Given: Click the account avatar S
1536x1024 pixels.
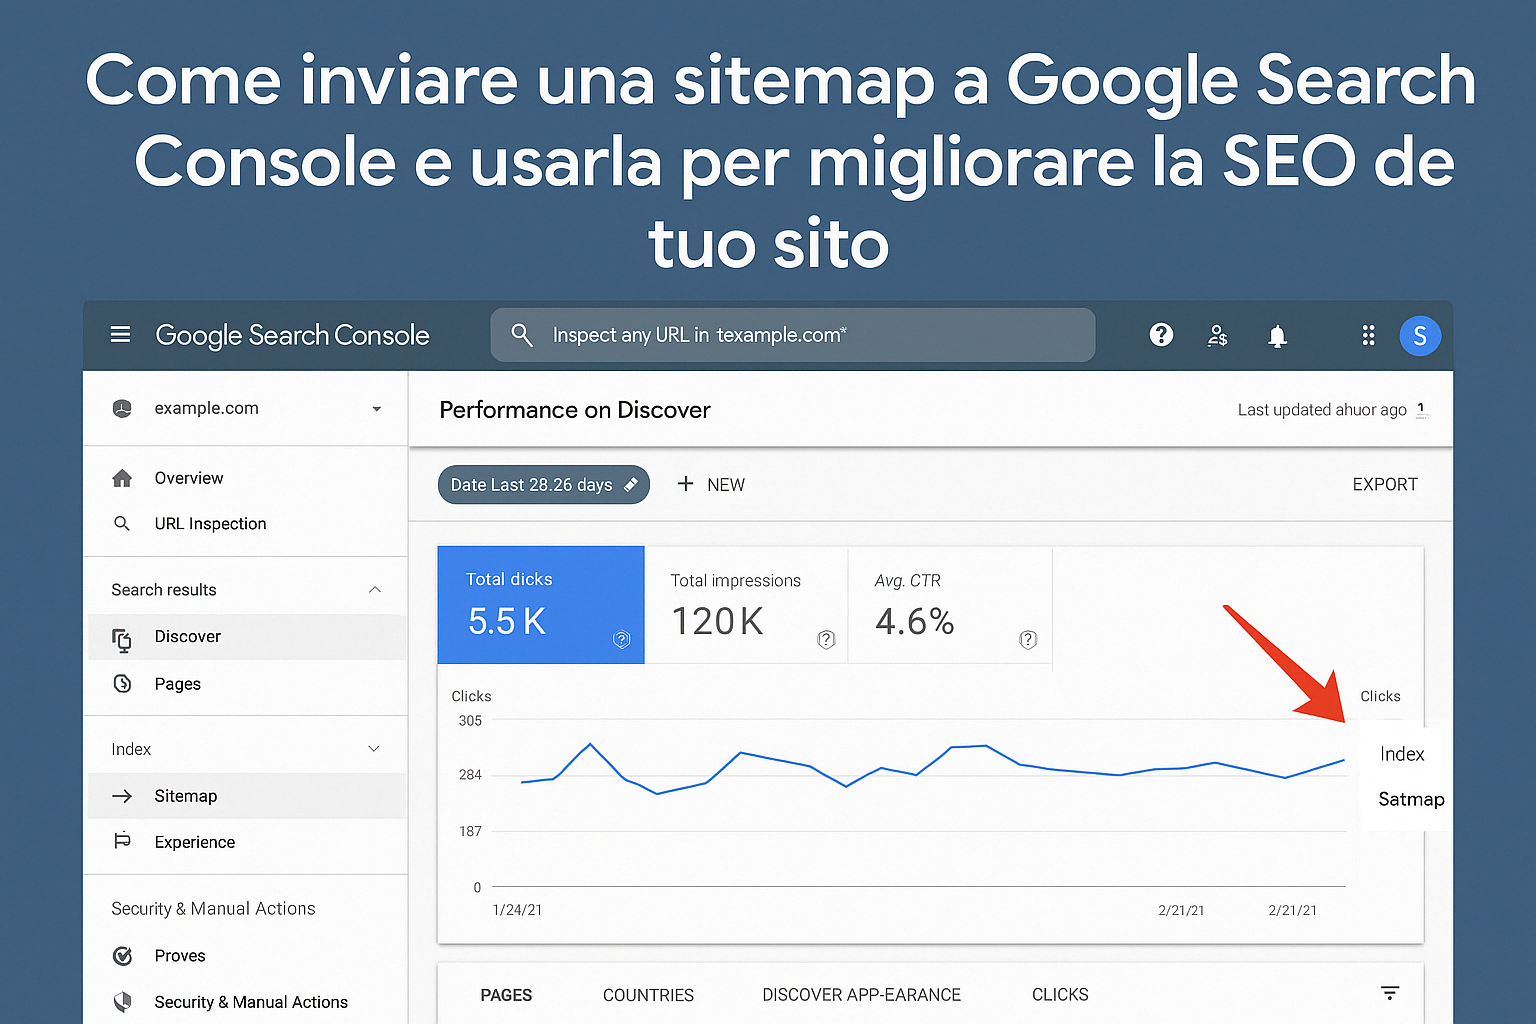Looking at the screenshot, I should (1419, 336).
